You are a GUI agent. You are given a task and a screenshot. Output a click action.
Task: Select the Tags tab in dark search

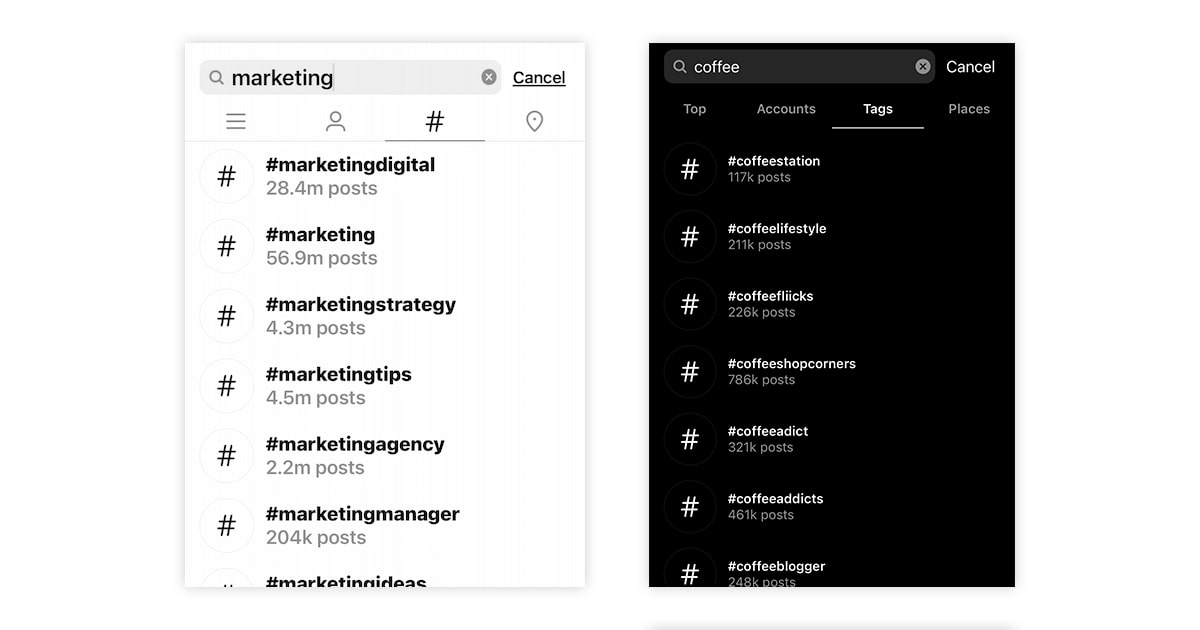[x=877, y=109]
